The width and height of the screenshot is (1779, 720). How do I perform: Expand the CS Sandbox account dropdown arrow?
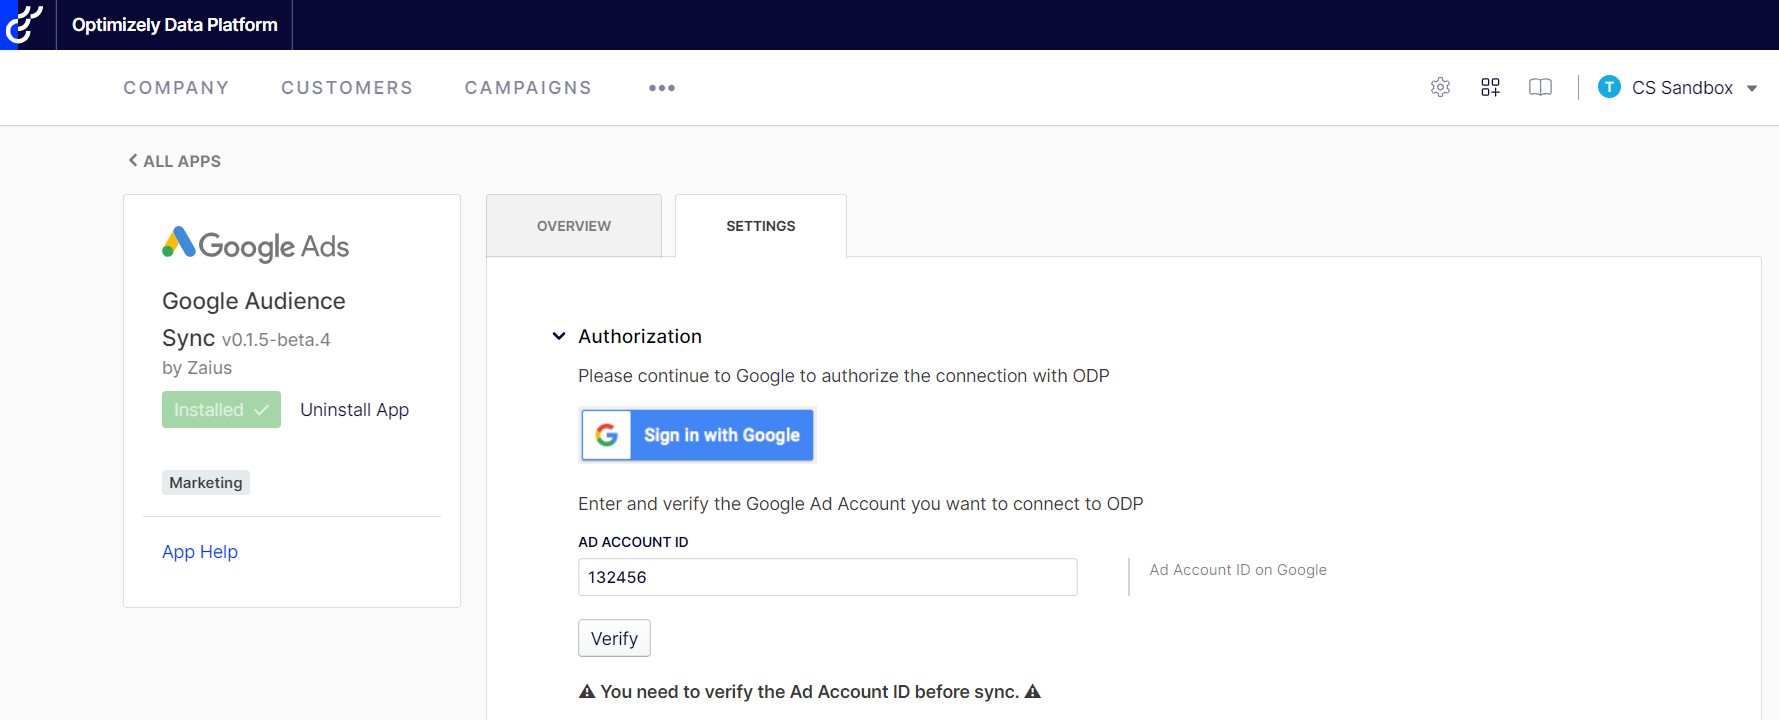tap(1752, 88)
